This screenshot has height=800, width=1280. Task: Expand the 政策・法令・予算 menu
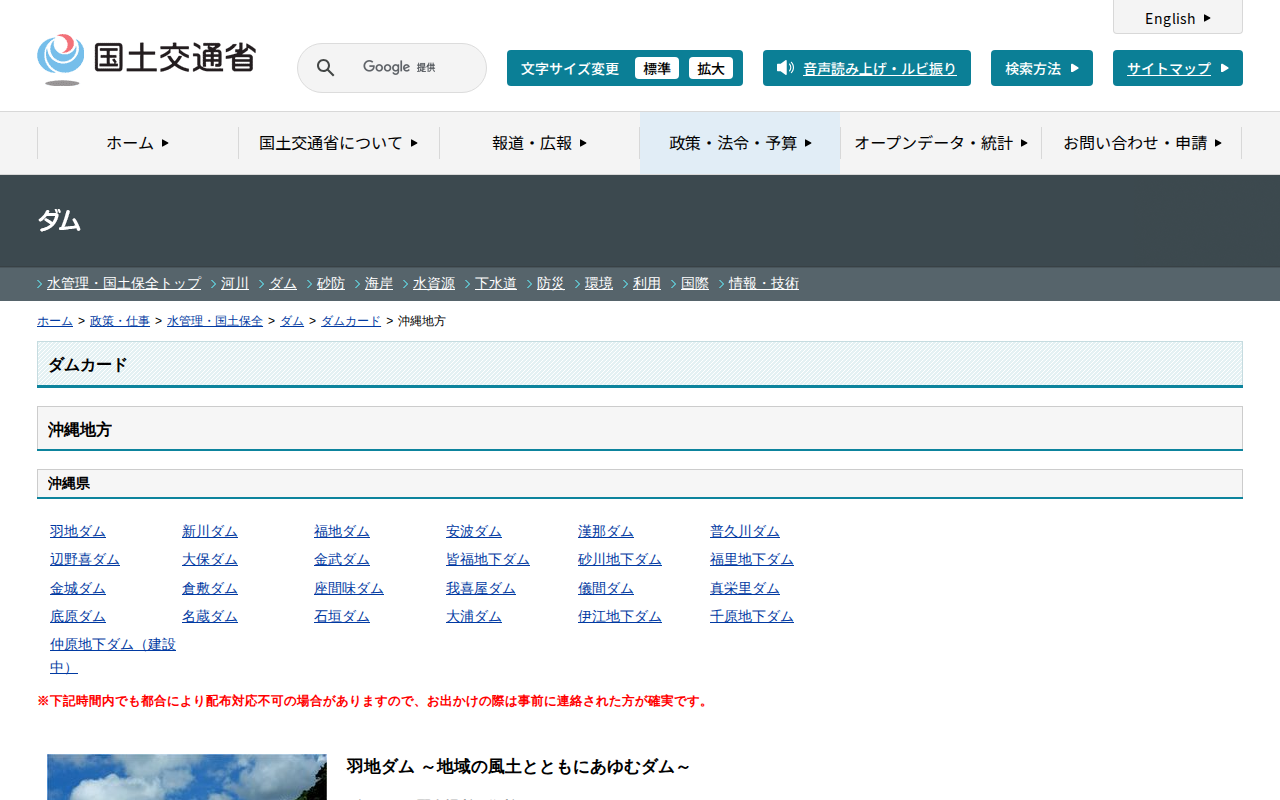pos(740,143)
